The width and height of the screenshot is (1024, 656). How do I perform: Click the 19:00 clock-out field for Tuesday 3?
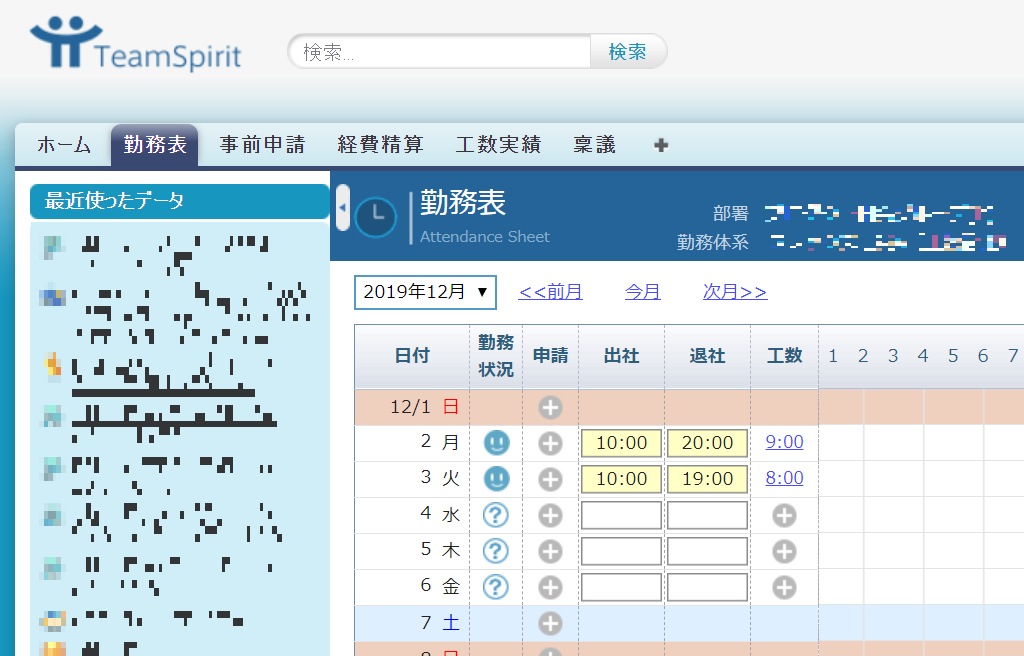[x=707, y=479]
